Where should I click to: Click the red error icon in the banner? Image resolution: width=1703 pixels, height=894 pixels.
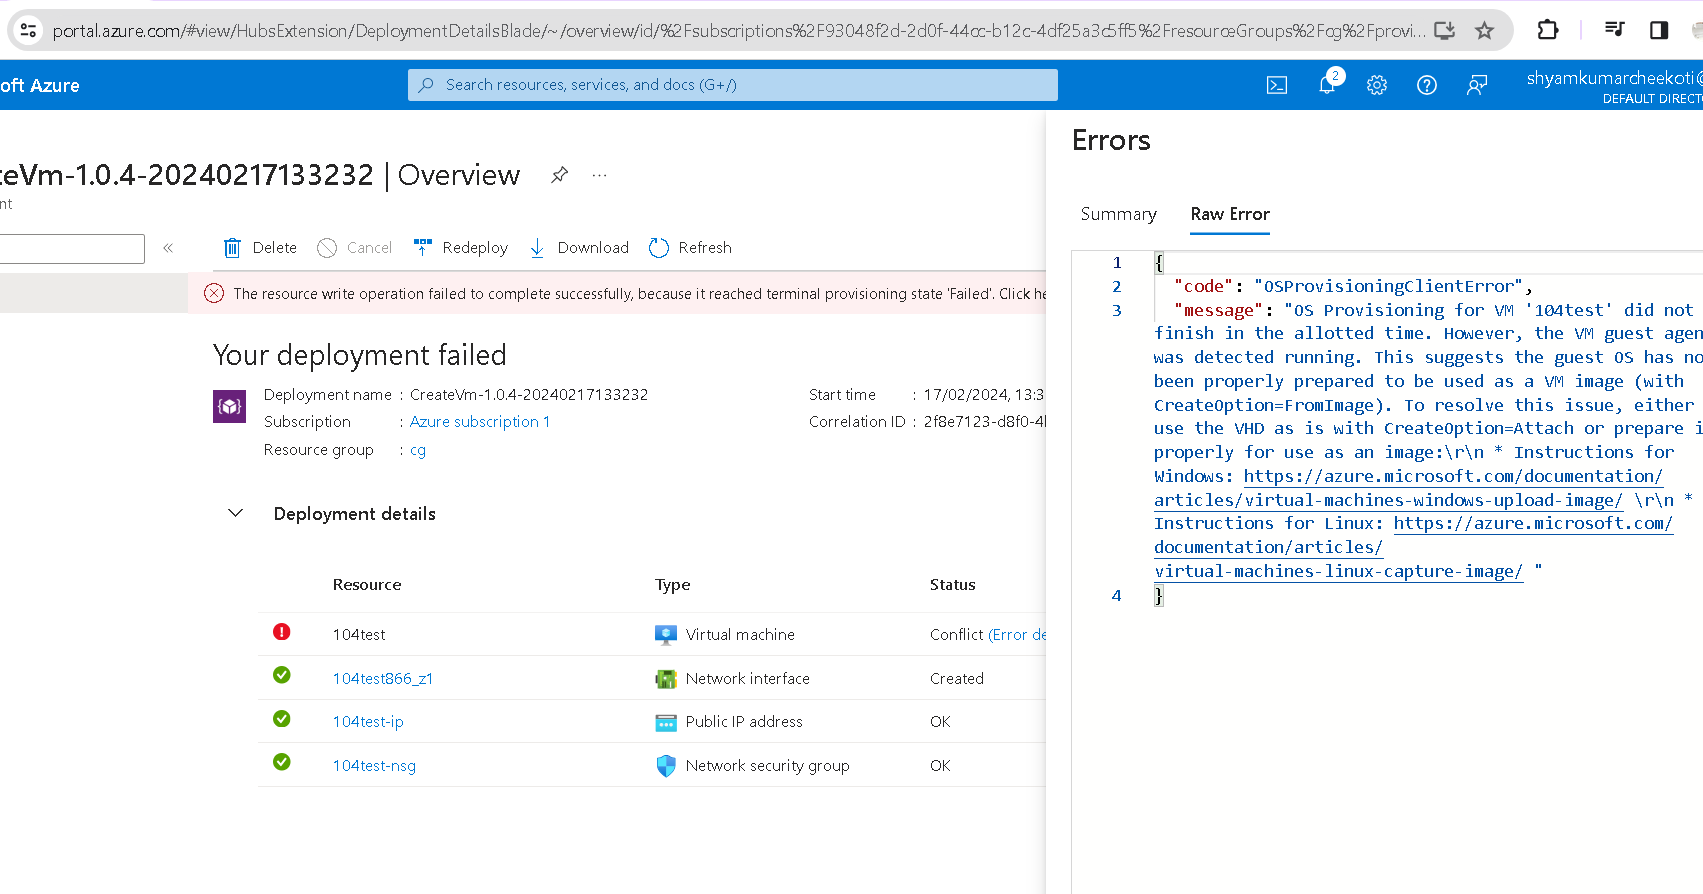[x=214, y=293]
